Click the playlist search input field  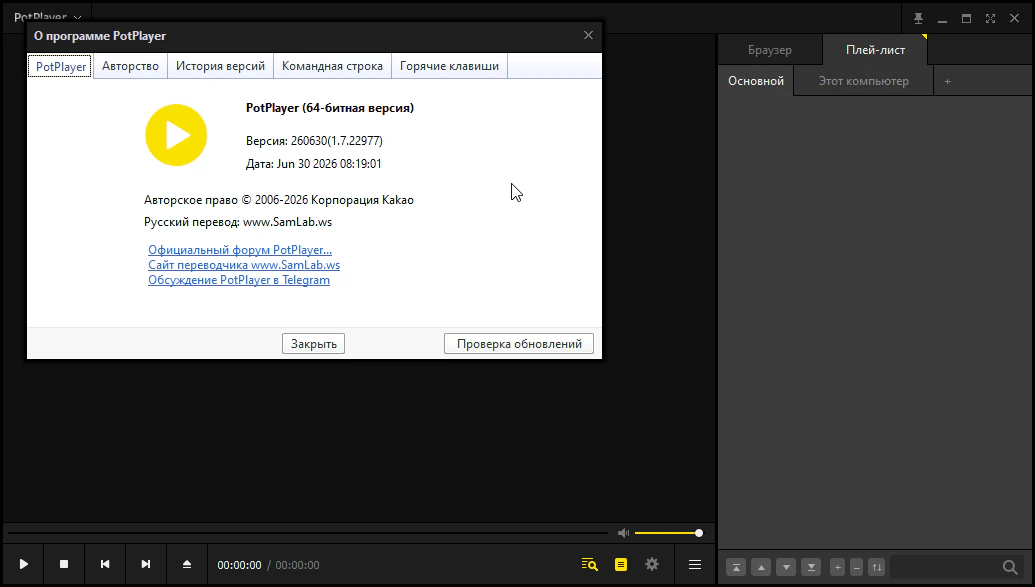tap(945, 567)
